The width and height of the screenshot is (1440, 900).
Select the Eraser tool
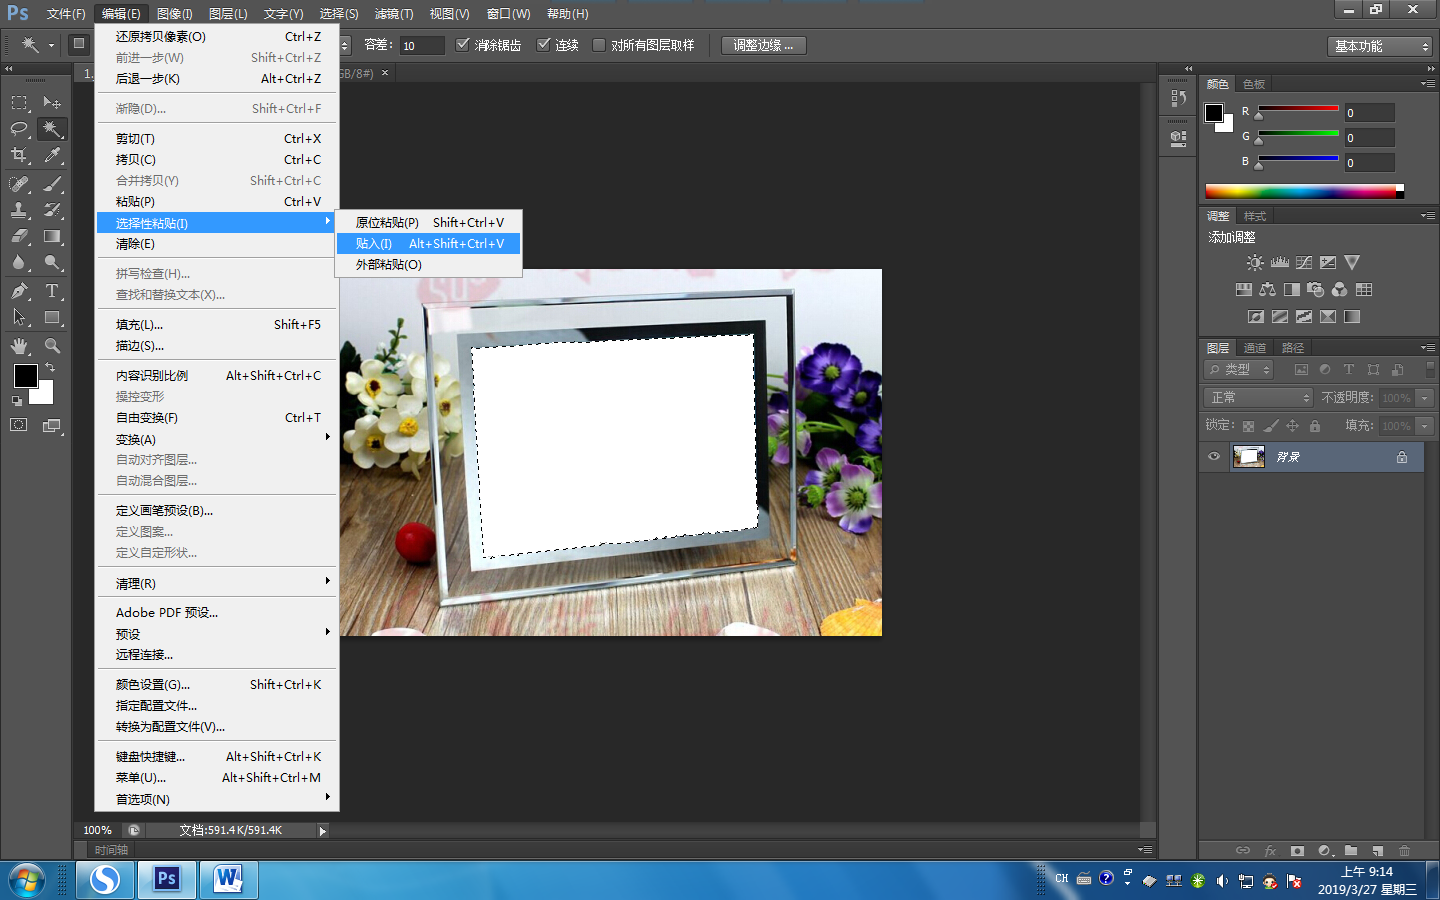[19, 237]
